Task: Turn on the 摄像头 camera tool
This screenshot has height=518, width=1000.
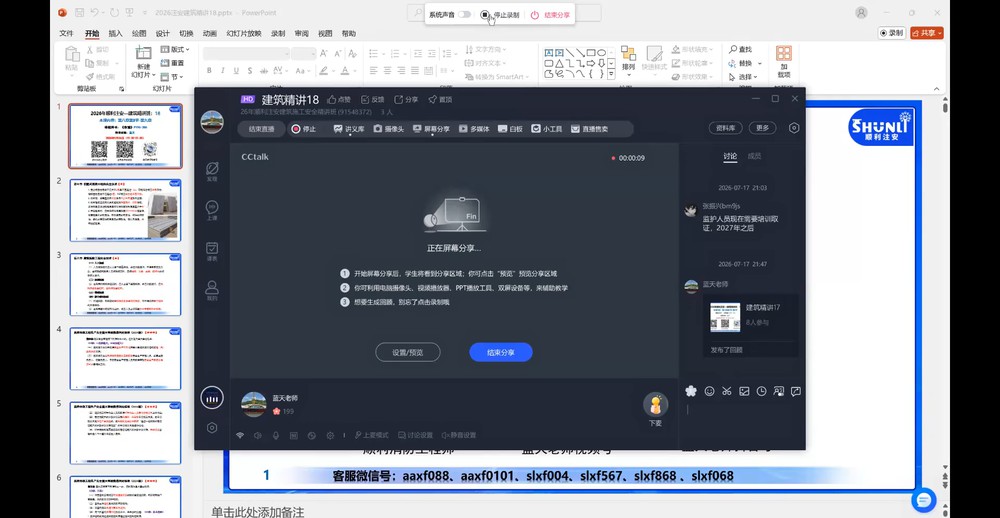Action: [388, 129]
